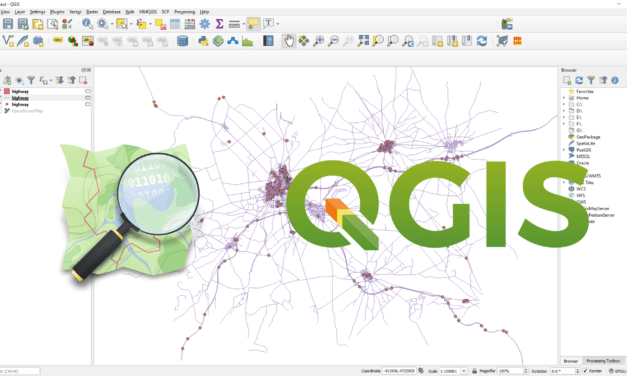Open the Field Calculator icon
627x376 pixels.
point(190,24)
